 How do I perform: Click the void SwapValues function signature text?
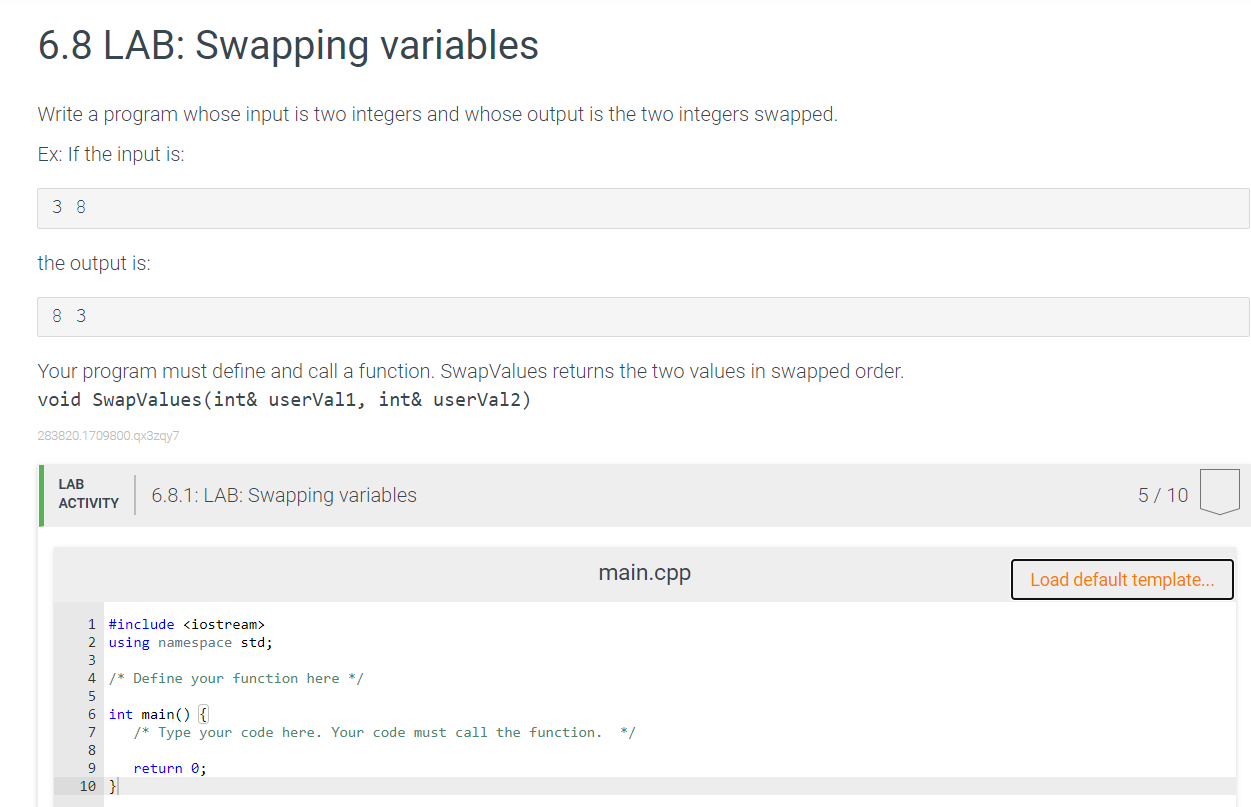[x=284, y=400]
